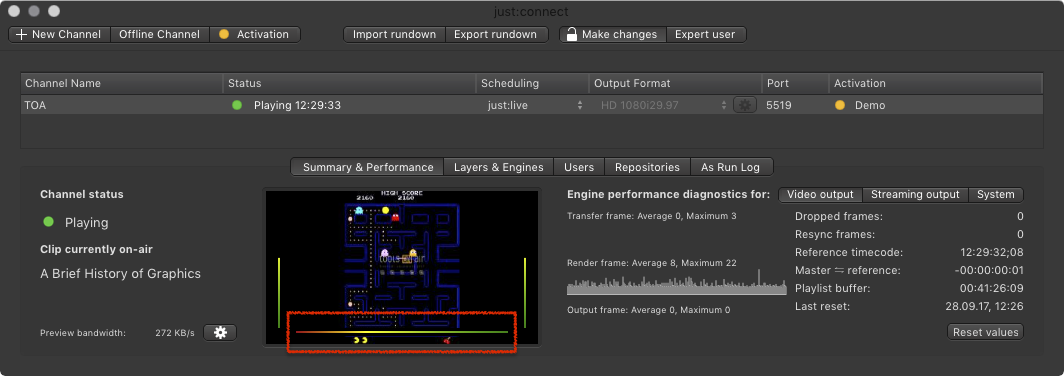Click the padlock icon beside Make changes
This screenshot has width=1064, height=376.
pos(572,34)
